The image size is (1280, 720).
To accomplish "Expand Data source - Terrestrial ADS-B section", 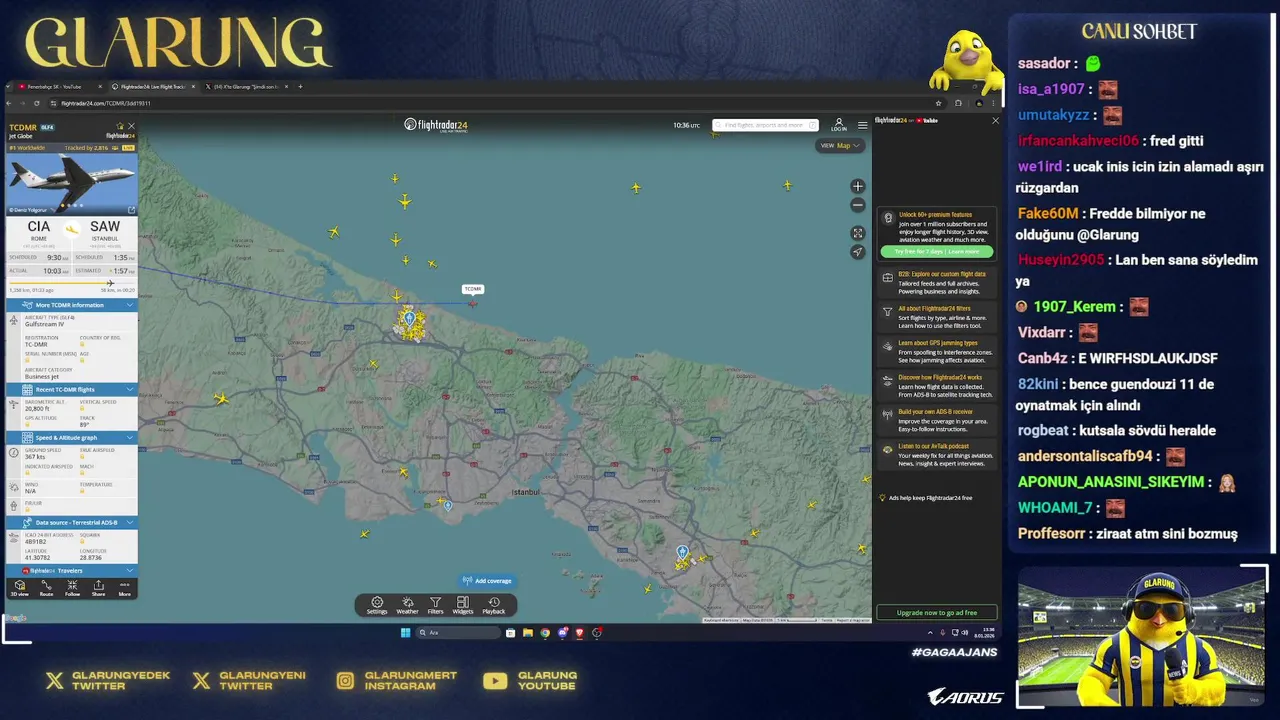I will click(x=72, y=522).
